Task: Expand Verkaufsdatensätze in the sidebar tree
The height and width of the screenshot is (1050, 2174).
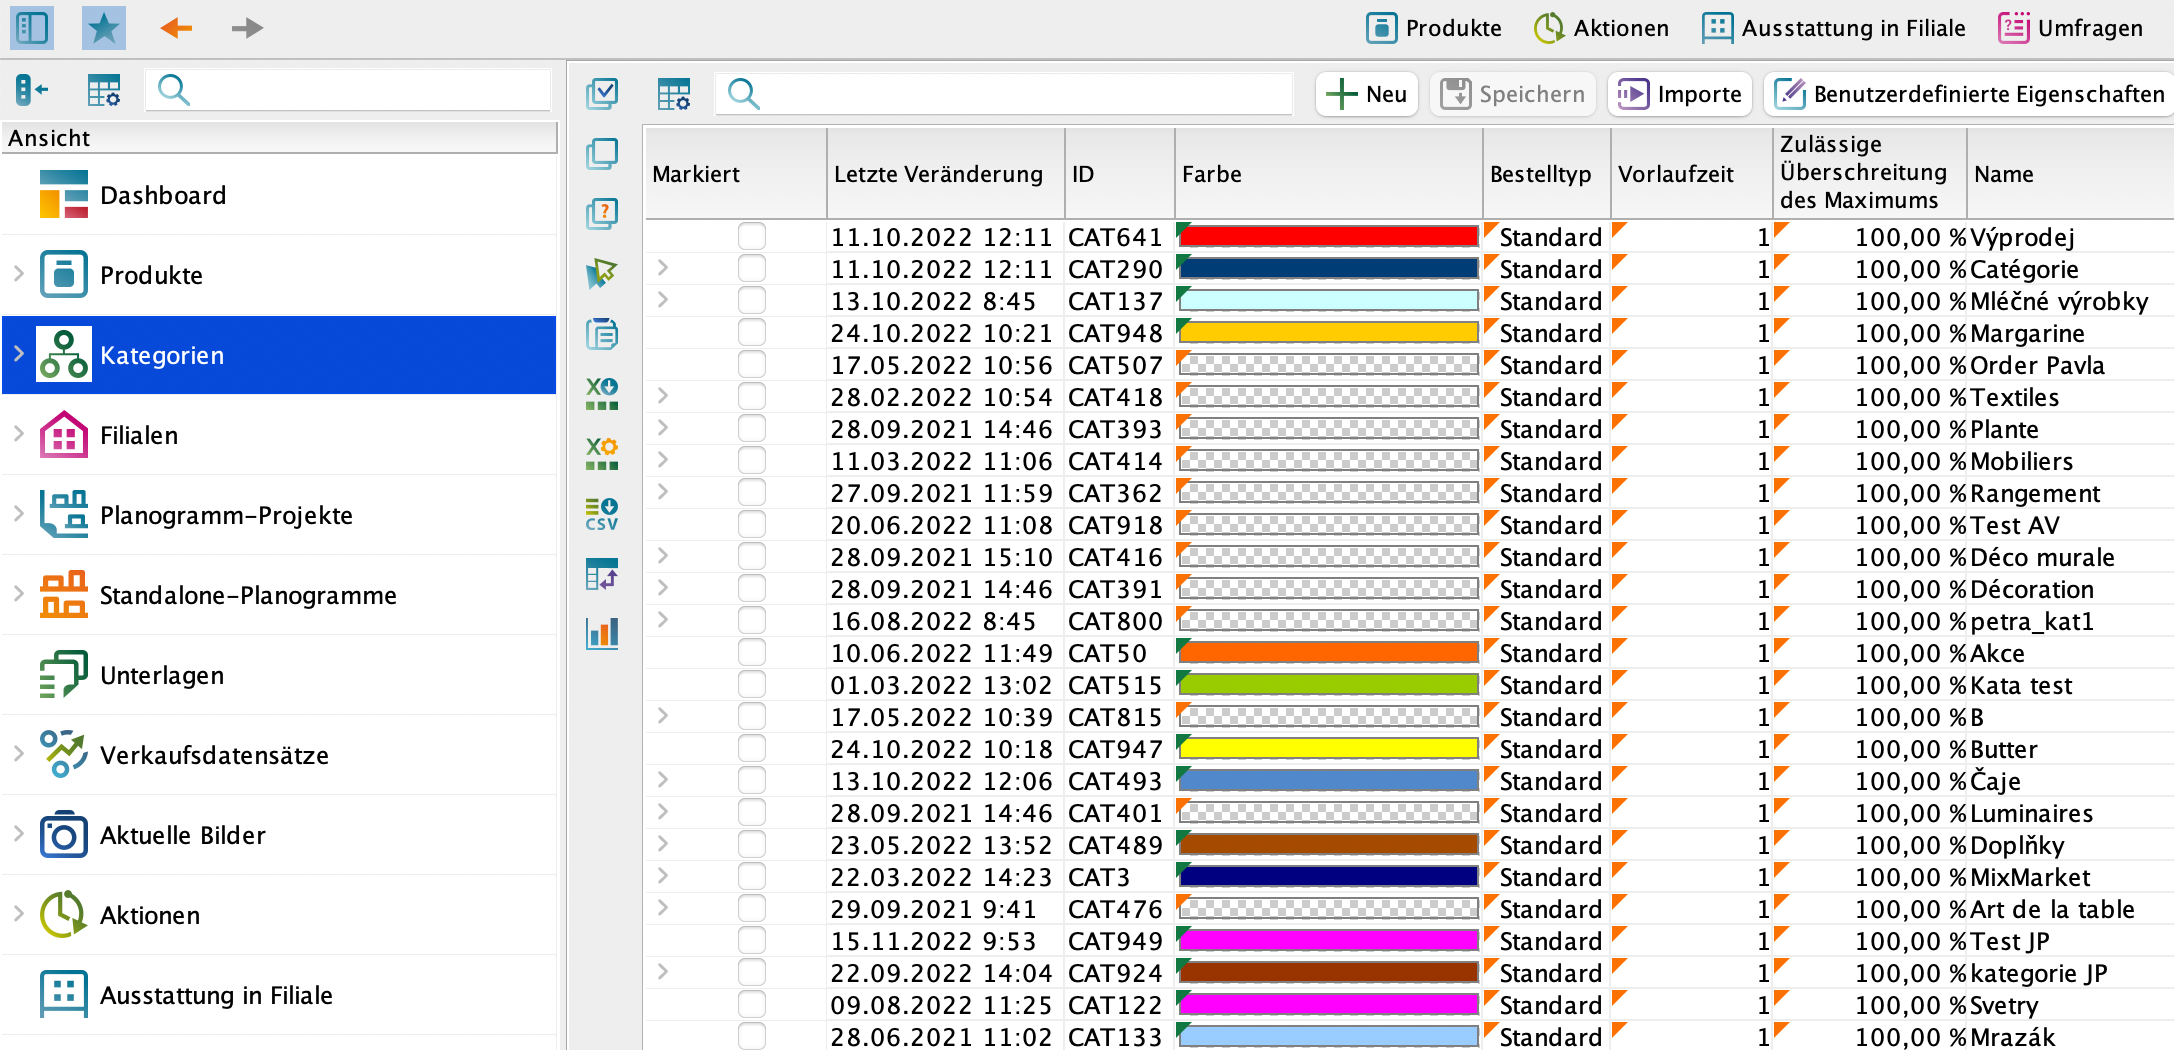Action: [x=18, y=753]
